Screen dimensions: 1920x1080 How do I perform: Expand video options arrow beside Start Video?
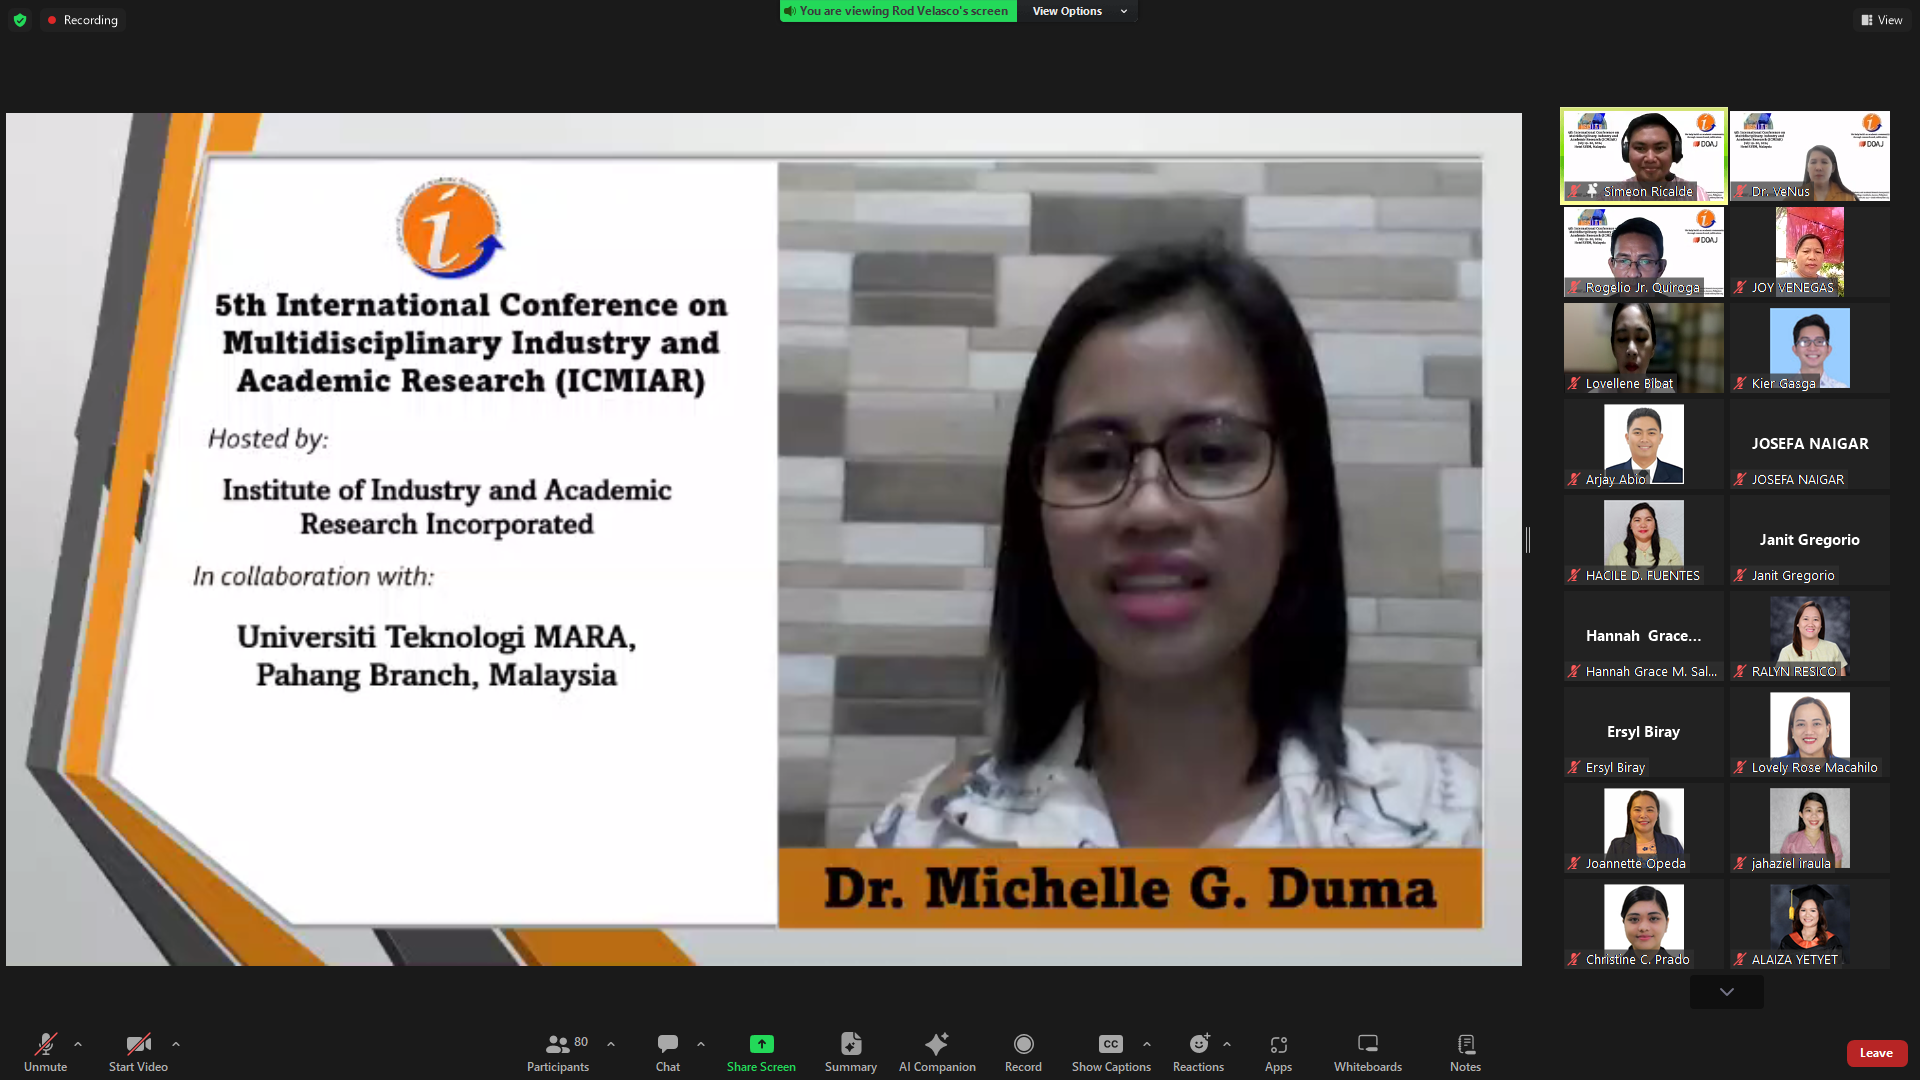(176, 1044)
